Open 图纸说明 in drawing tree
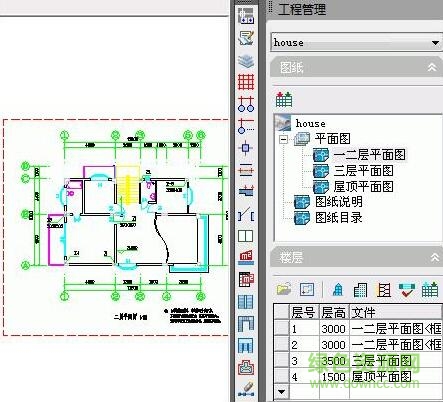The width and height of the screenshot is (443, 402). 339,202
